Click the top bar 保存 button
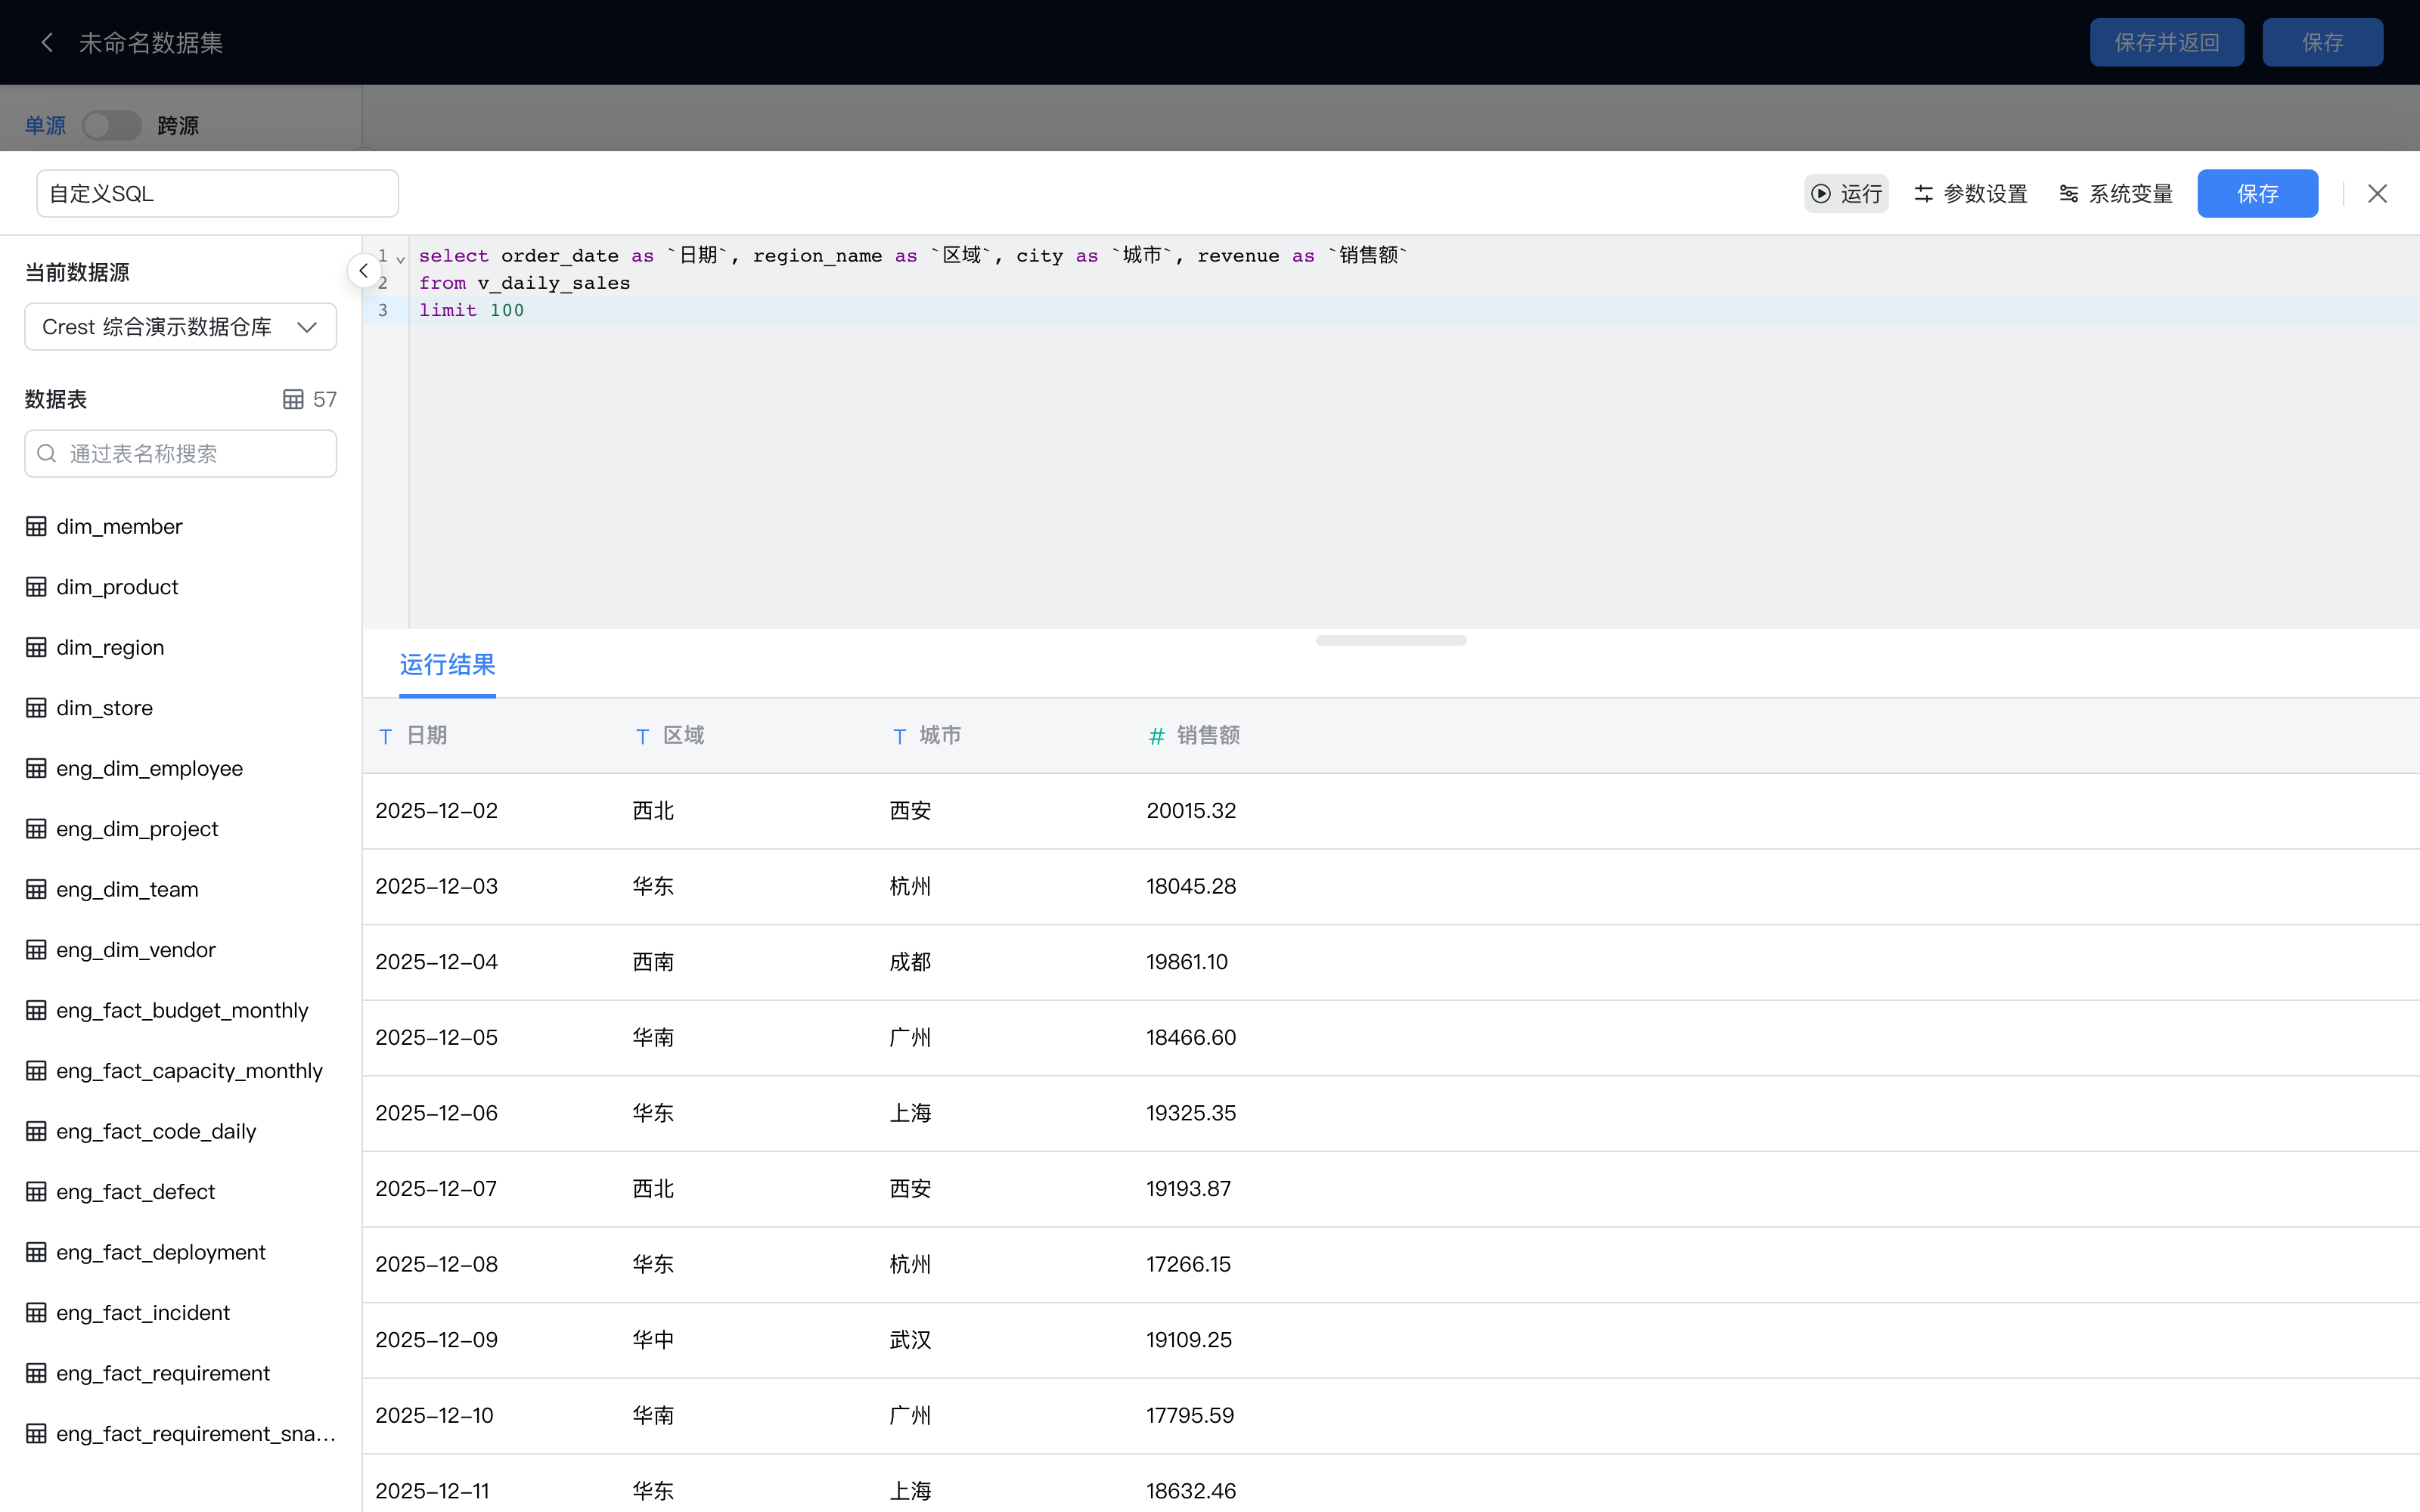 point(2322,42)
